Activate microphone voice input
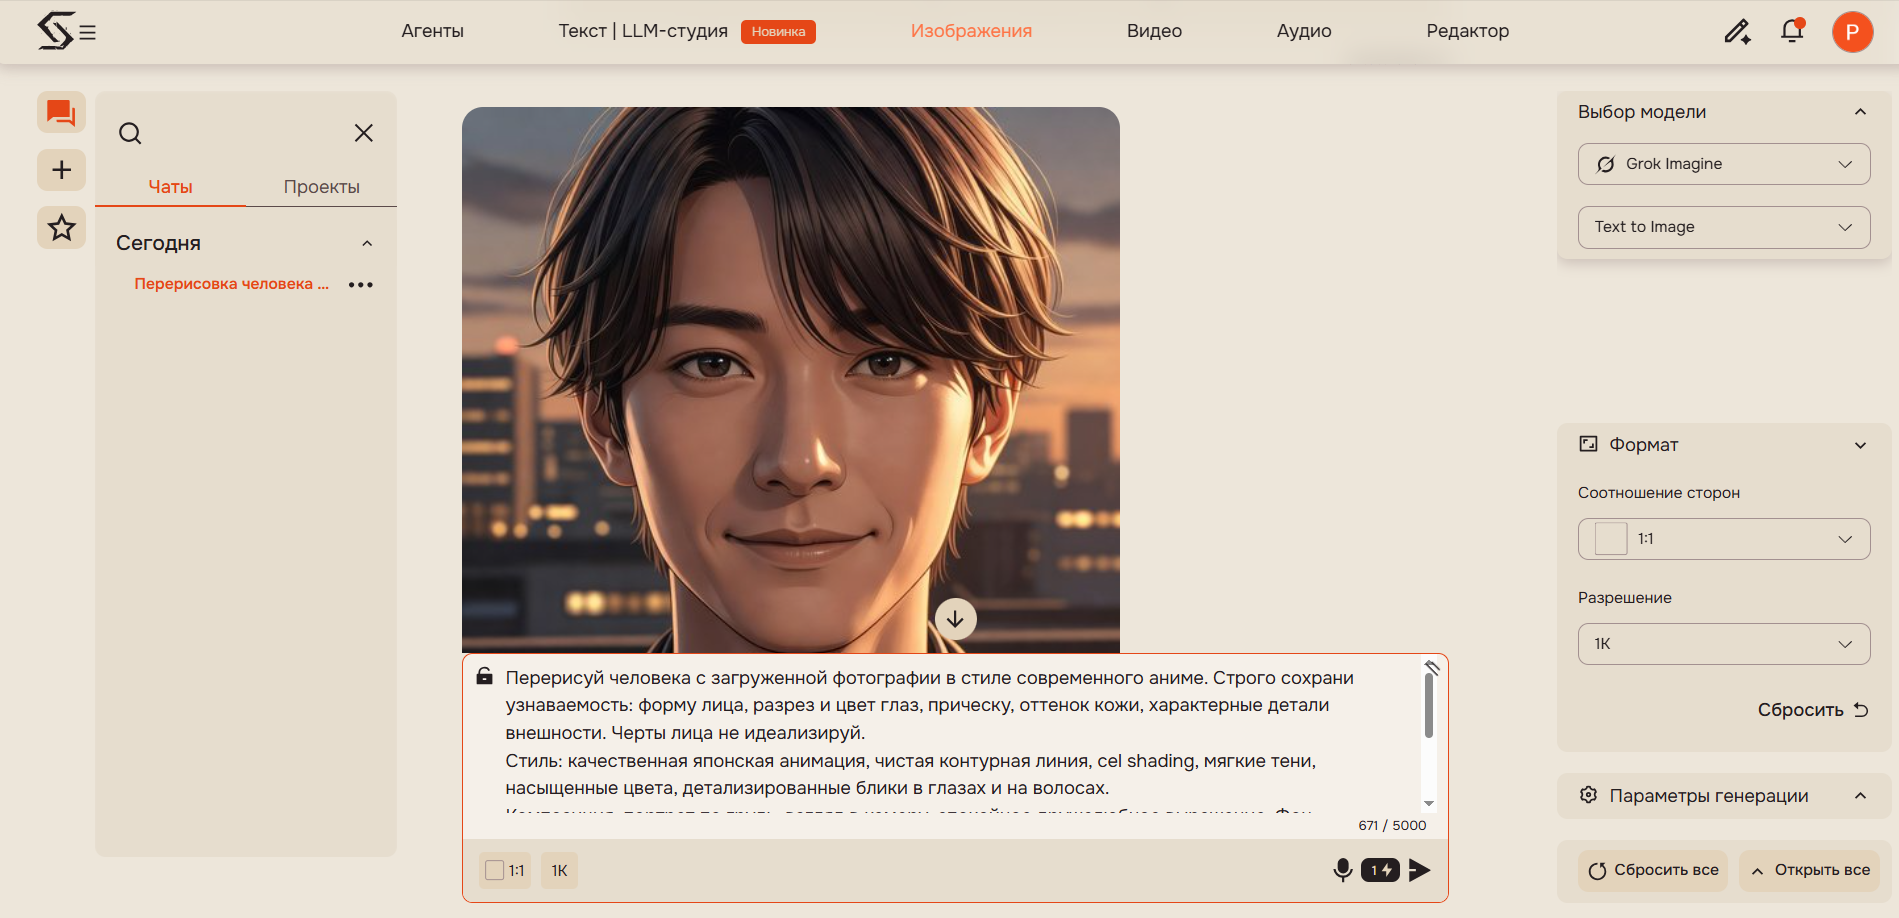Image resolution: width=1899 pixels, height=918 pixels. point(1343,870)
